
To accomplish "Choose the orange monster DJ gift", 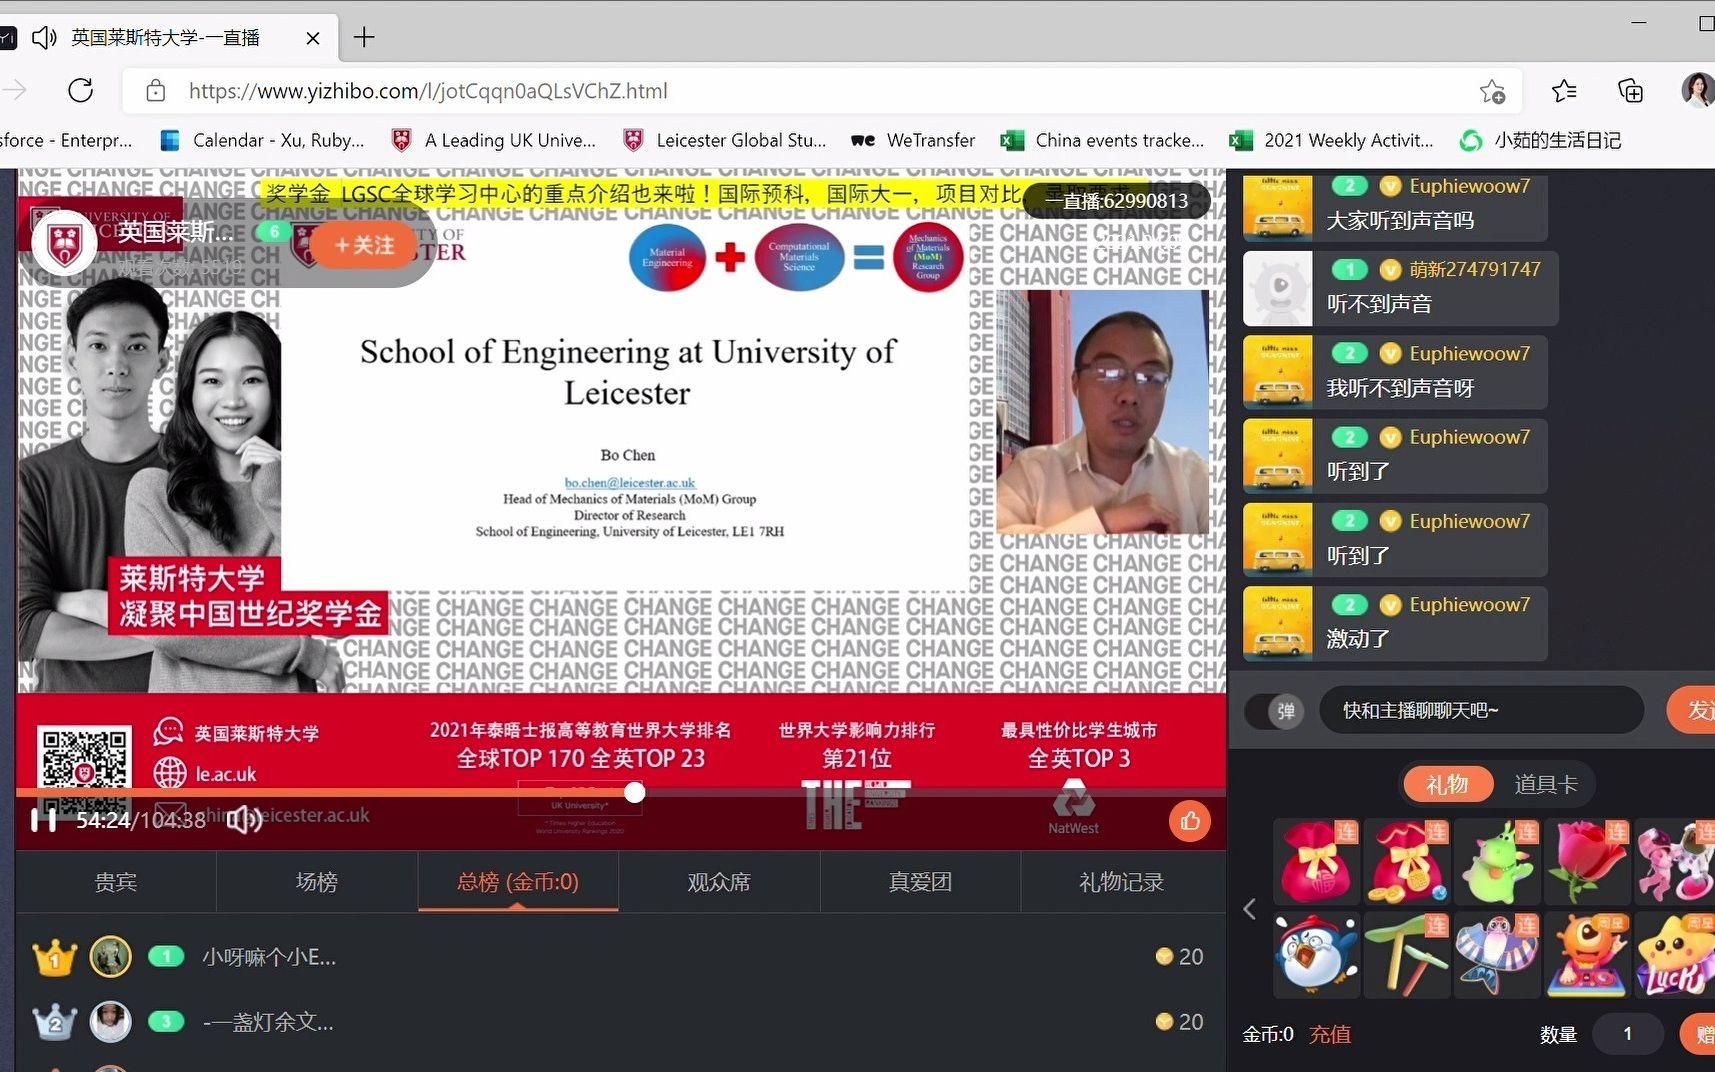I will pos(1587,954).
